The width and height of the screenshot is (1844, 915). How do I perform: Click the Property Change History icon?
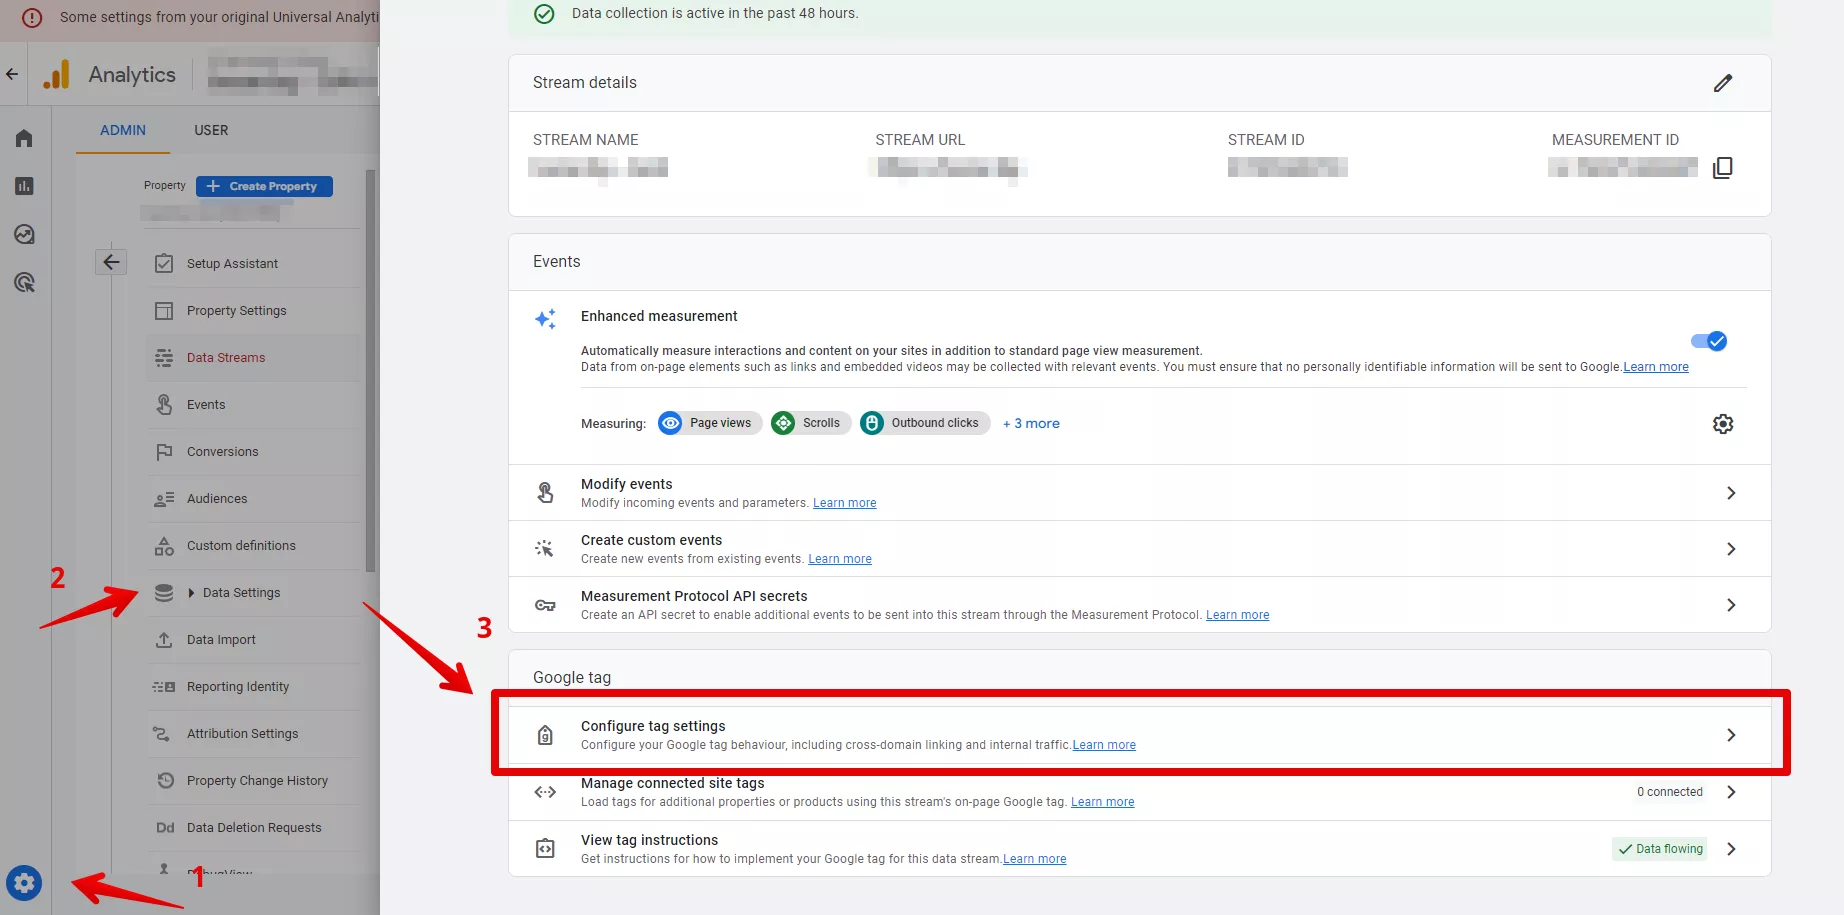pyautogui.click(x=166, y=780)
